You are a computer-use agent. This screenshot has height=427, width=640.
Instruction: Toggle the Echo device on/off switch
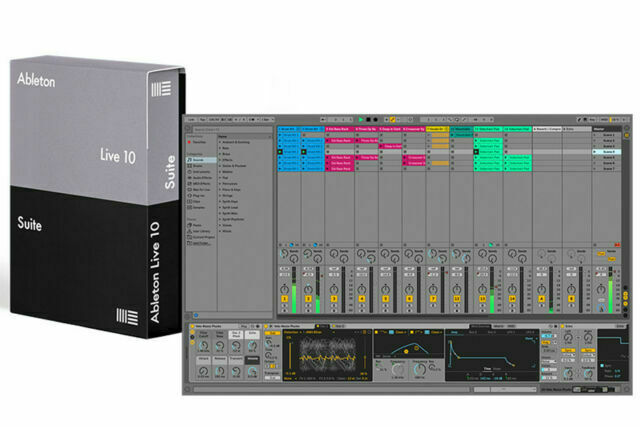coord(563,326)
